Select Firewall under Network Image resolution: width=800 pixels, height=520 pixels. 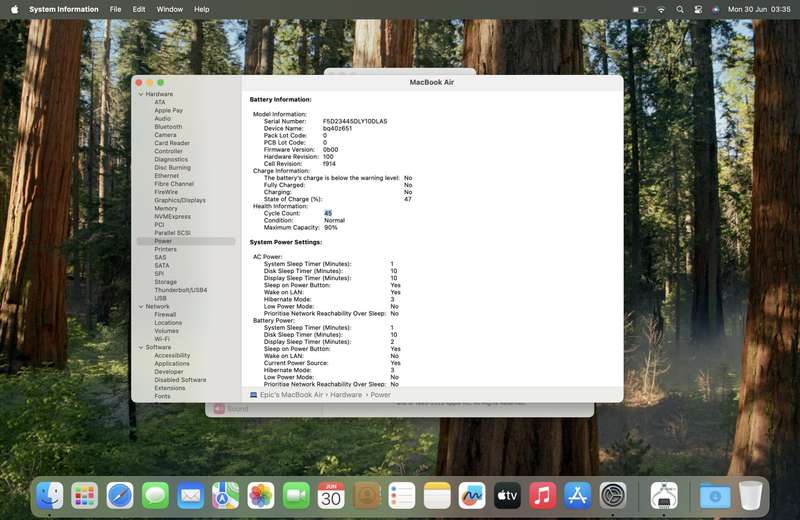pyautogui.click(x=165, y=314)
